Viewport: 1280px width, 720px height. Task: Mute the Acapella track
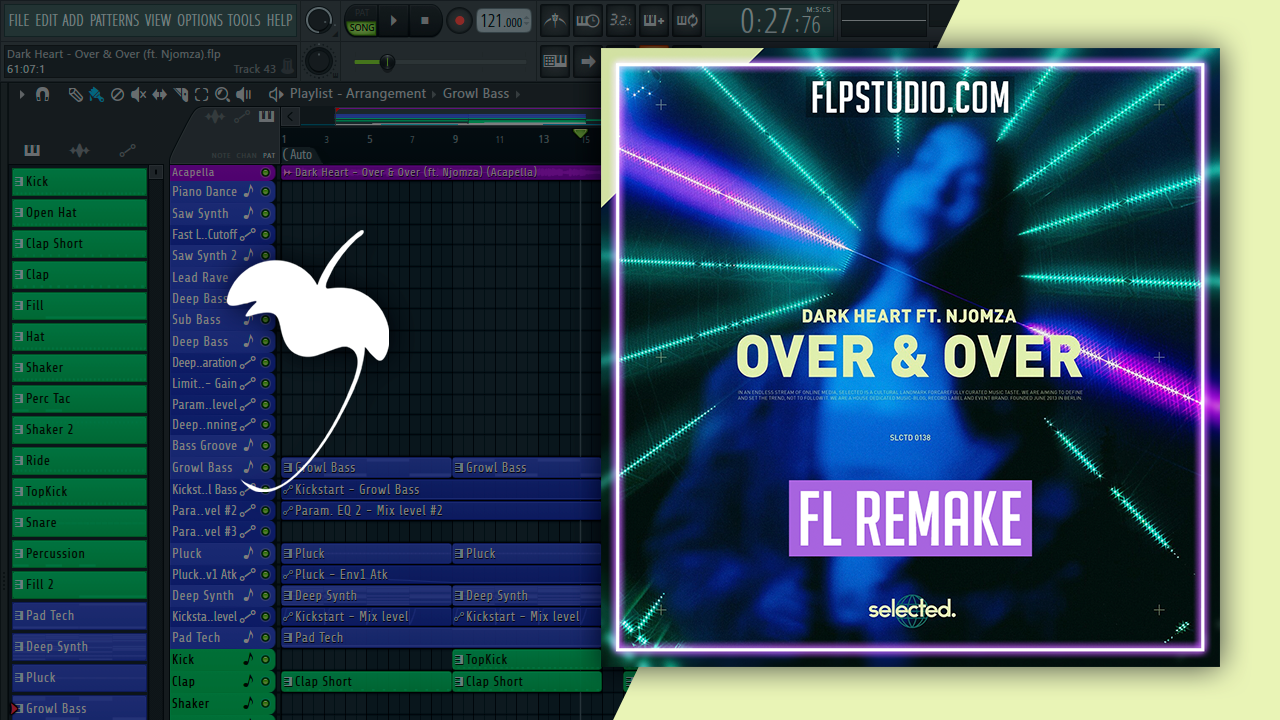(x=266, y=172)
